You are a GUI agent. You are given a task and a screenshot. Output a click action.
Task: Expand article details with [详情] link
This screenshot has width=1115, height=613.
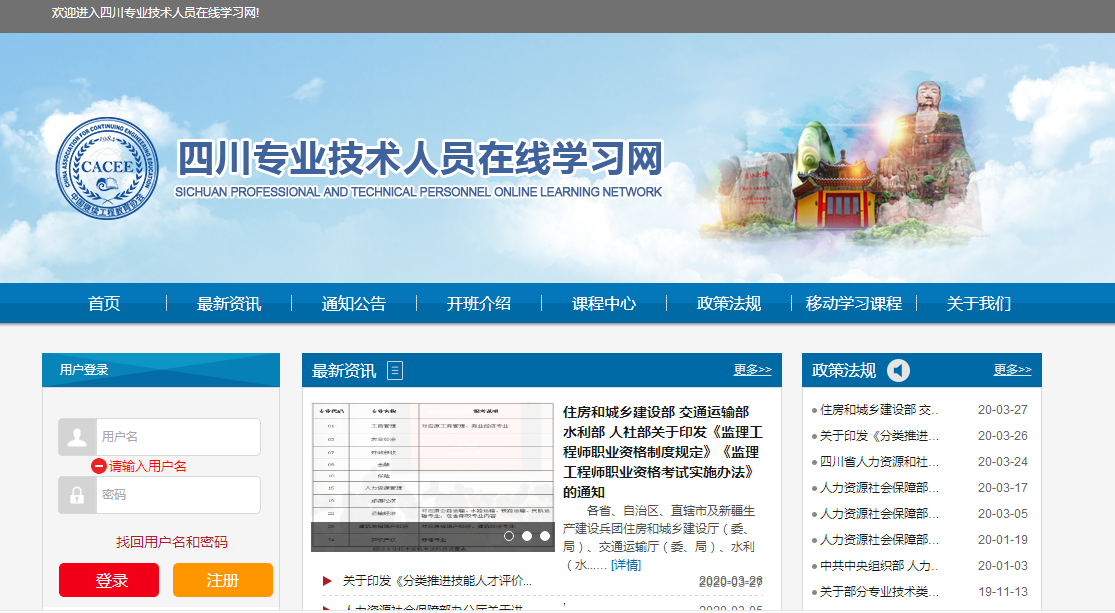[x=626, y=565]
